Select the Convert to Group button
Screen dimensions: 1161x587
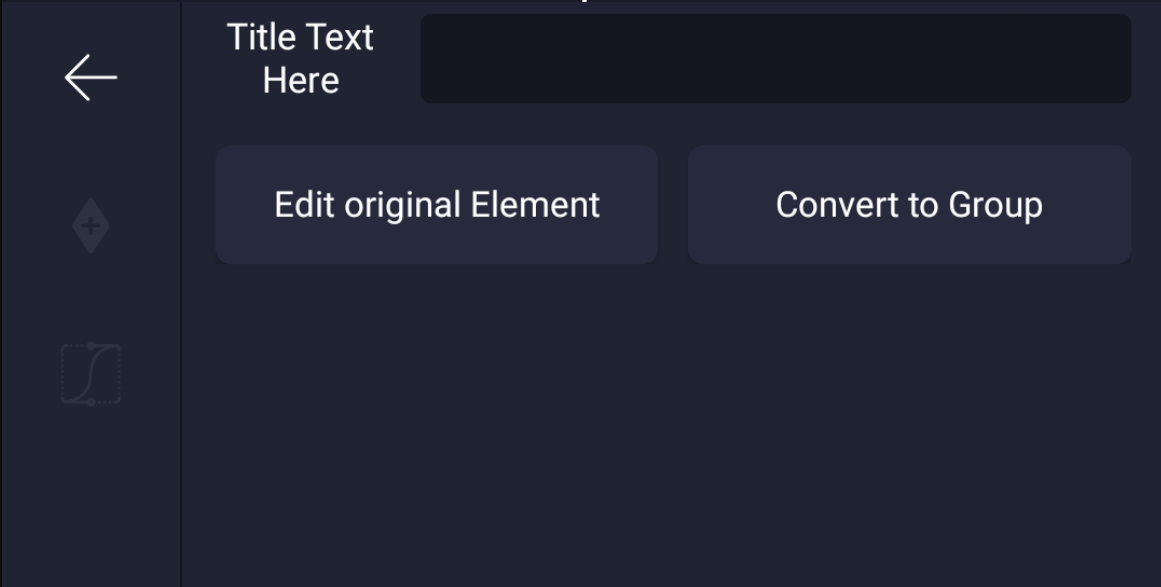(909, 205)
